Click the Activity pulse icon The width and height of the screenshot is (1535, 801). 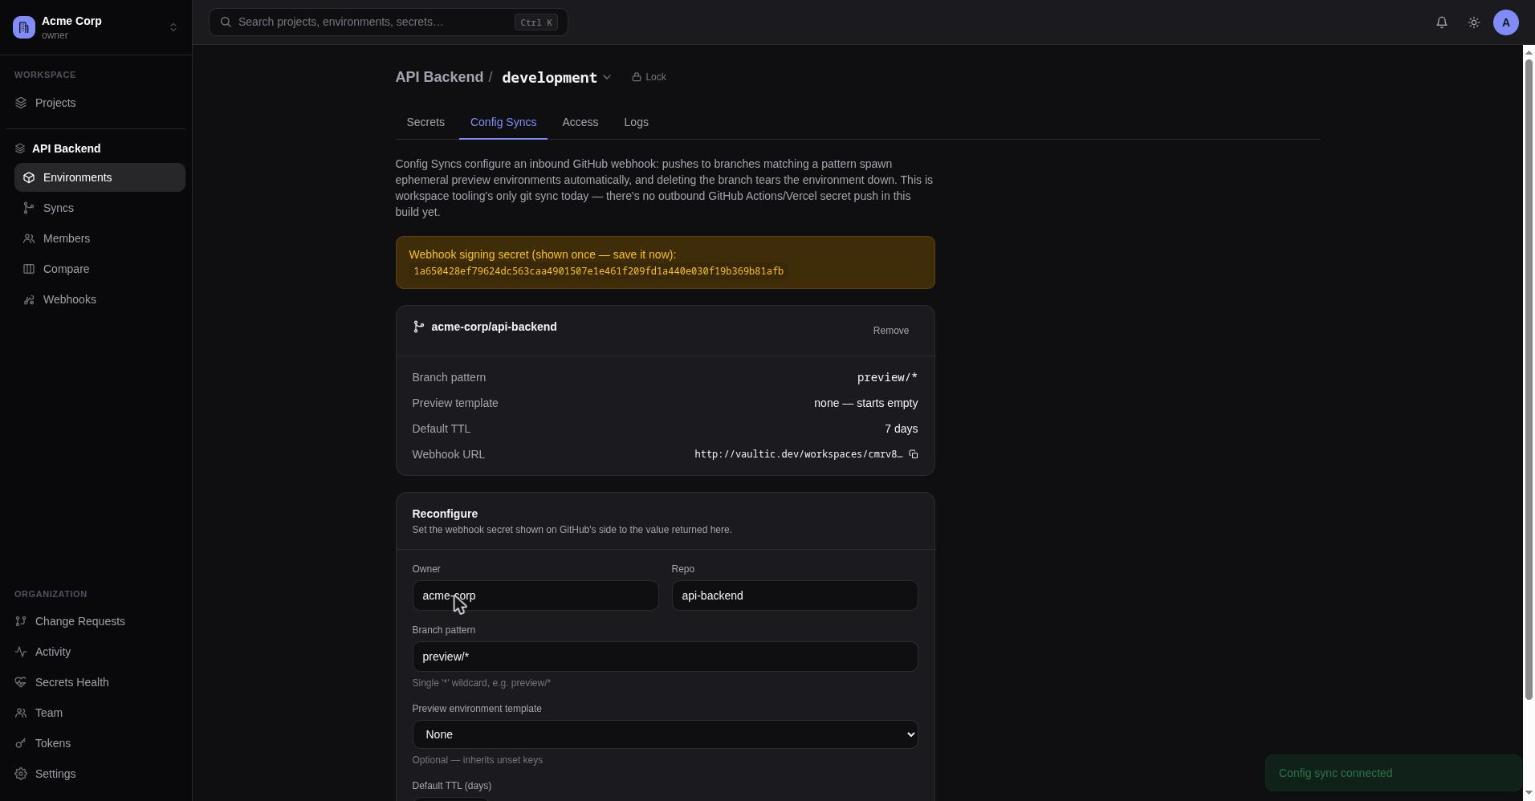coord(21,652)
